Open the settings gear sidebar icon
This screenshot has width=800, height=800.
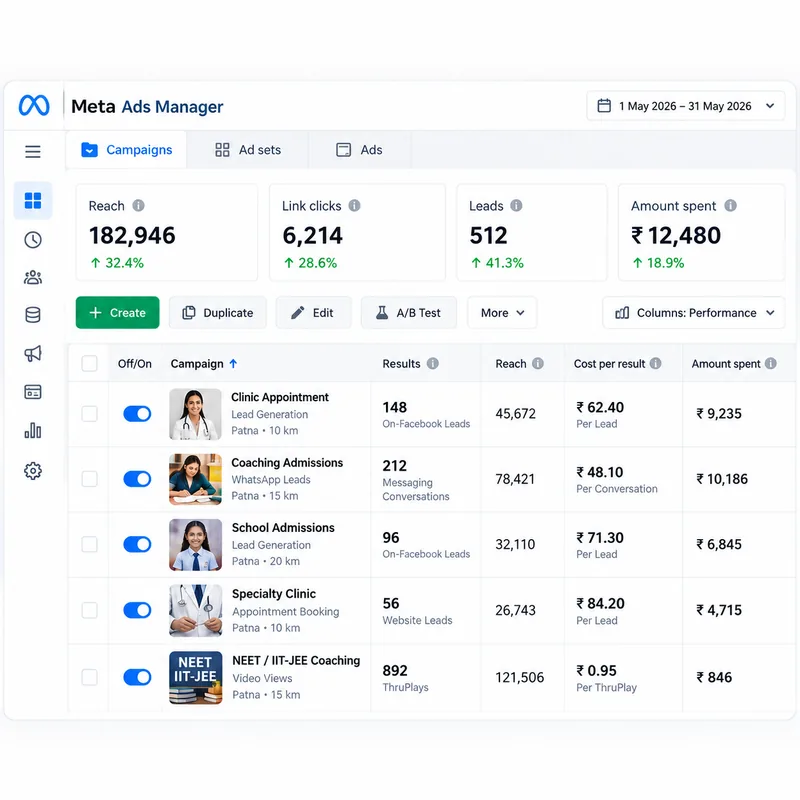pos(33,470)
